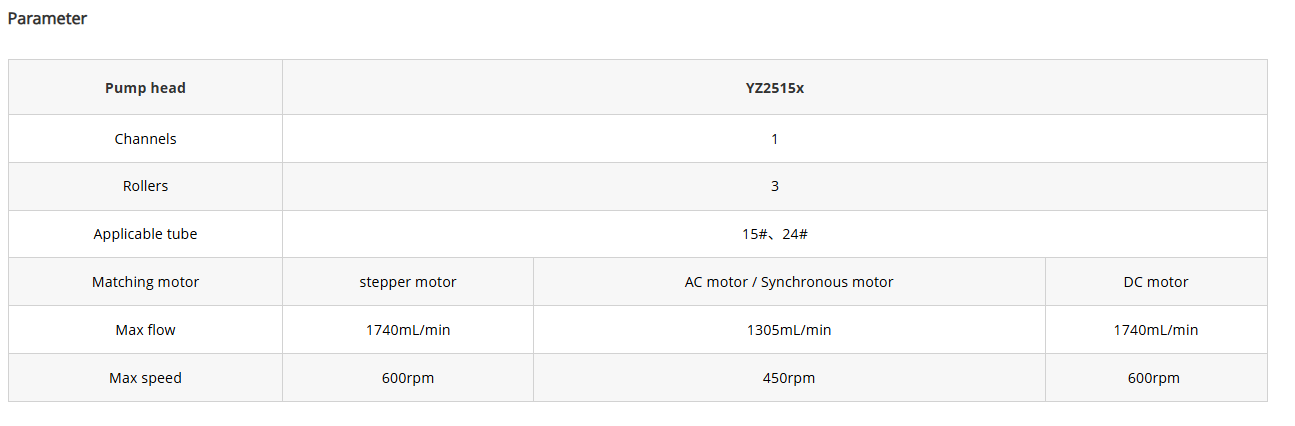Select the Rollers row label
Image resolution: width=1295 pixels, height=426 pixels.
tap(146, 186)
